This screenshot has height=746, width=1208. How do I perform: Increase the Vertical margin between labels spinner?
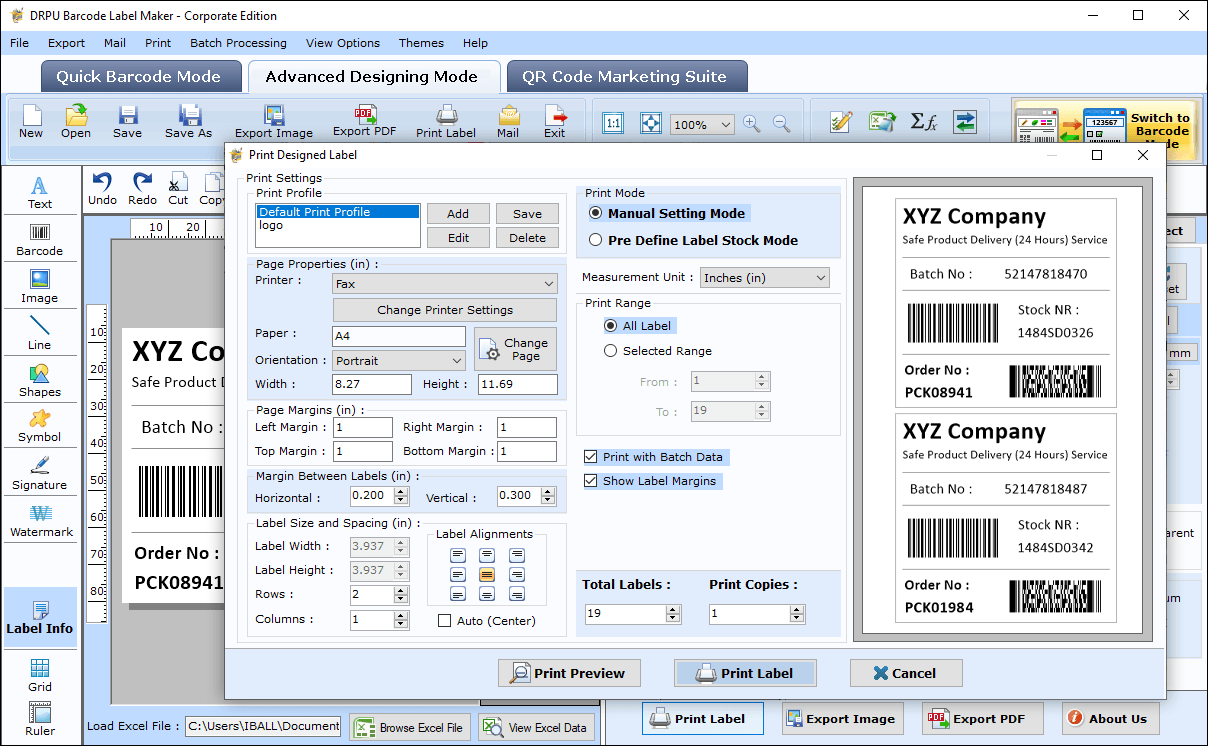pos(547,491)
